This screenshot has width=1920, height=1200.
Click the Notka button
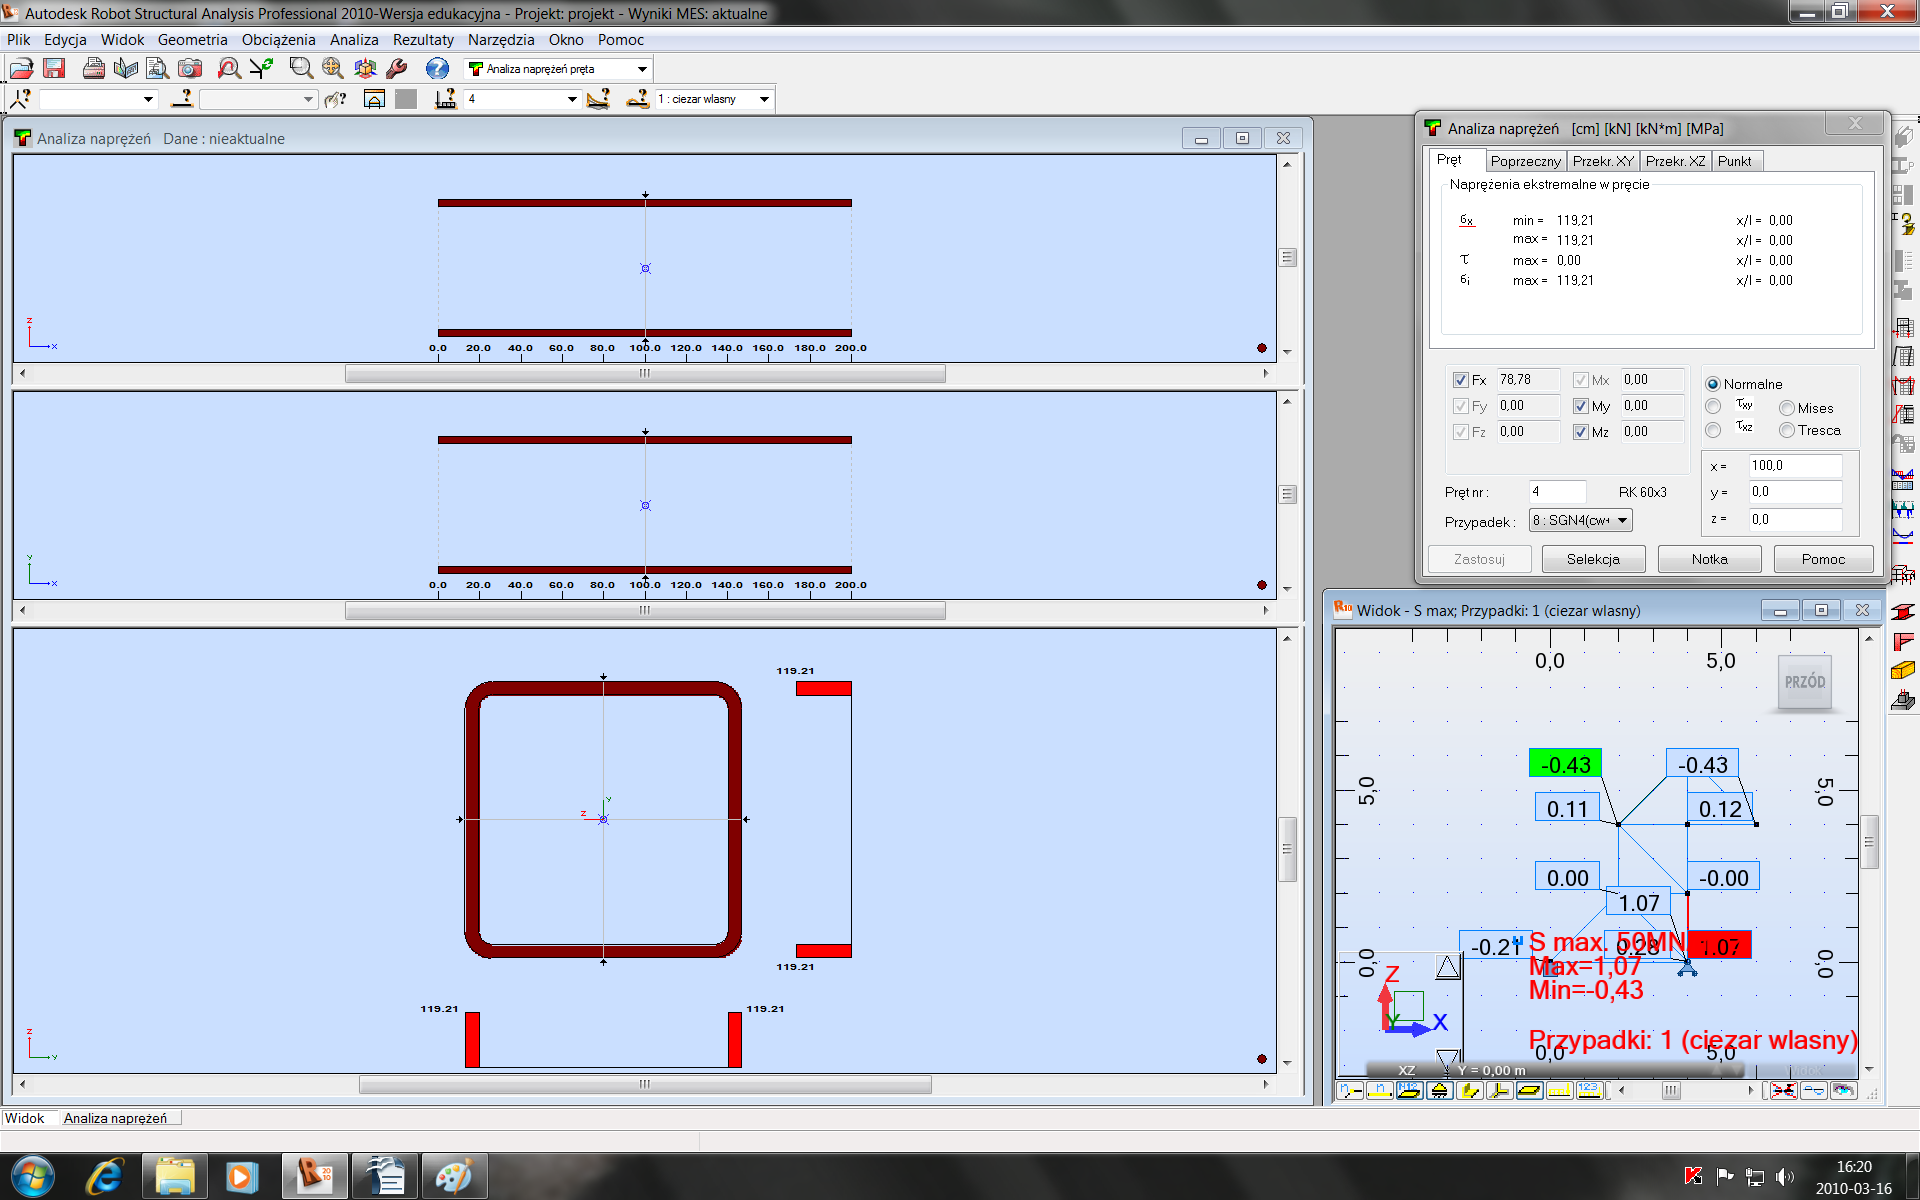point(1709,559)
